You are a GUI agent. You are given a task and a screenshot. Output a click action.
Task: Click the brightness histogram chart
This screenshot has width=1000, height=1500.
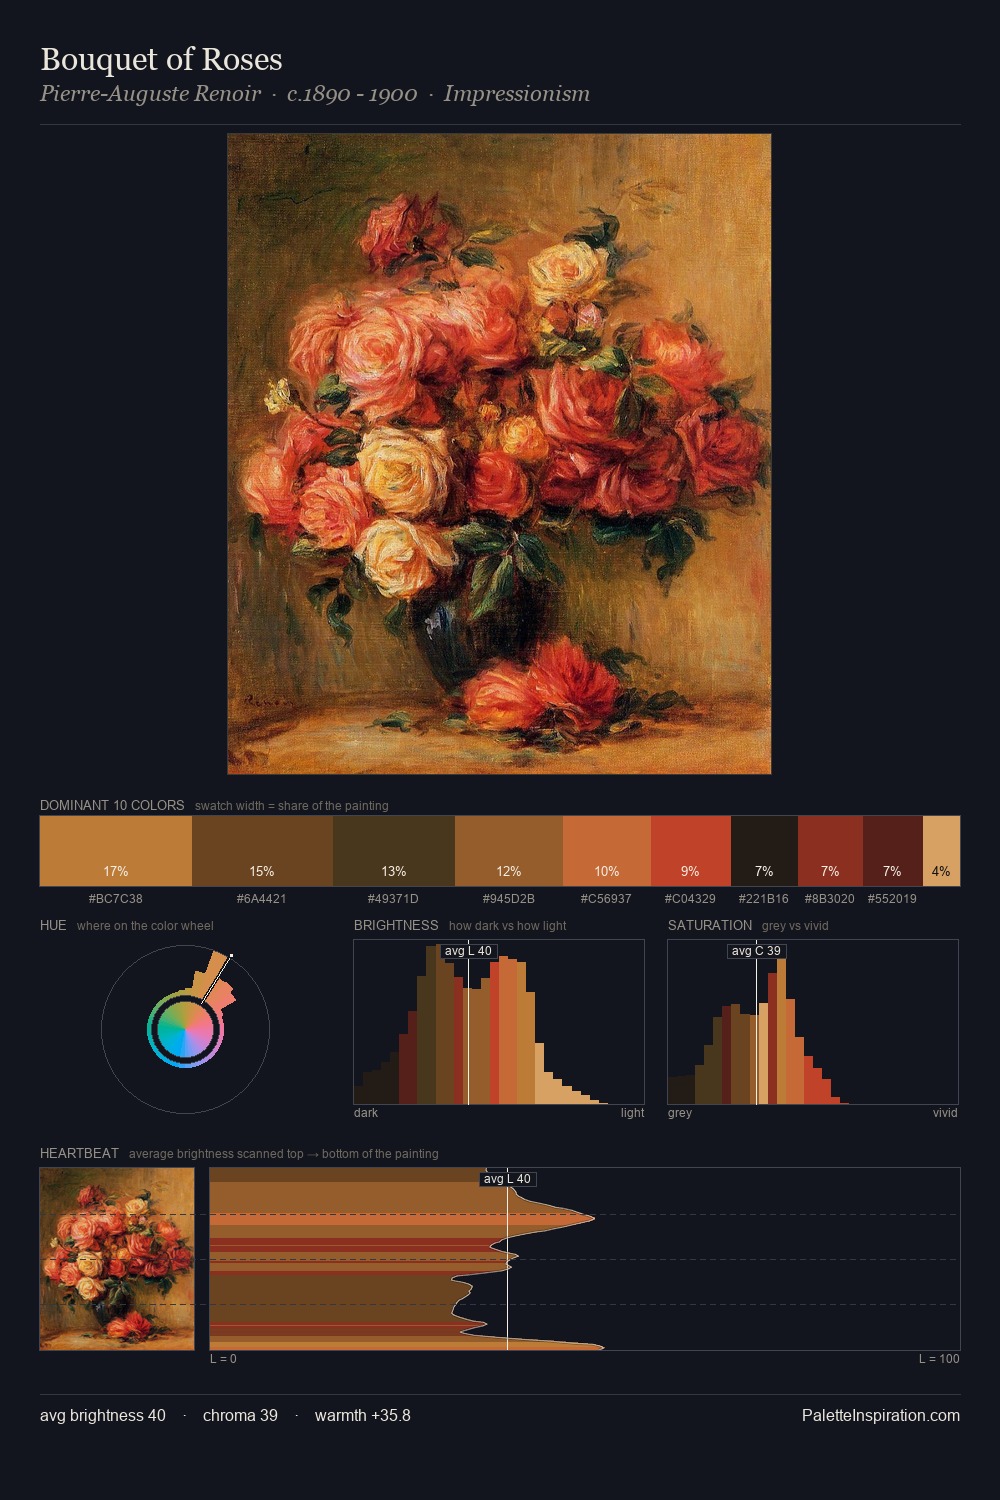coord(499,1022)
